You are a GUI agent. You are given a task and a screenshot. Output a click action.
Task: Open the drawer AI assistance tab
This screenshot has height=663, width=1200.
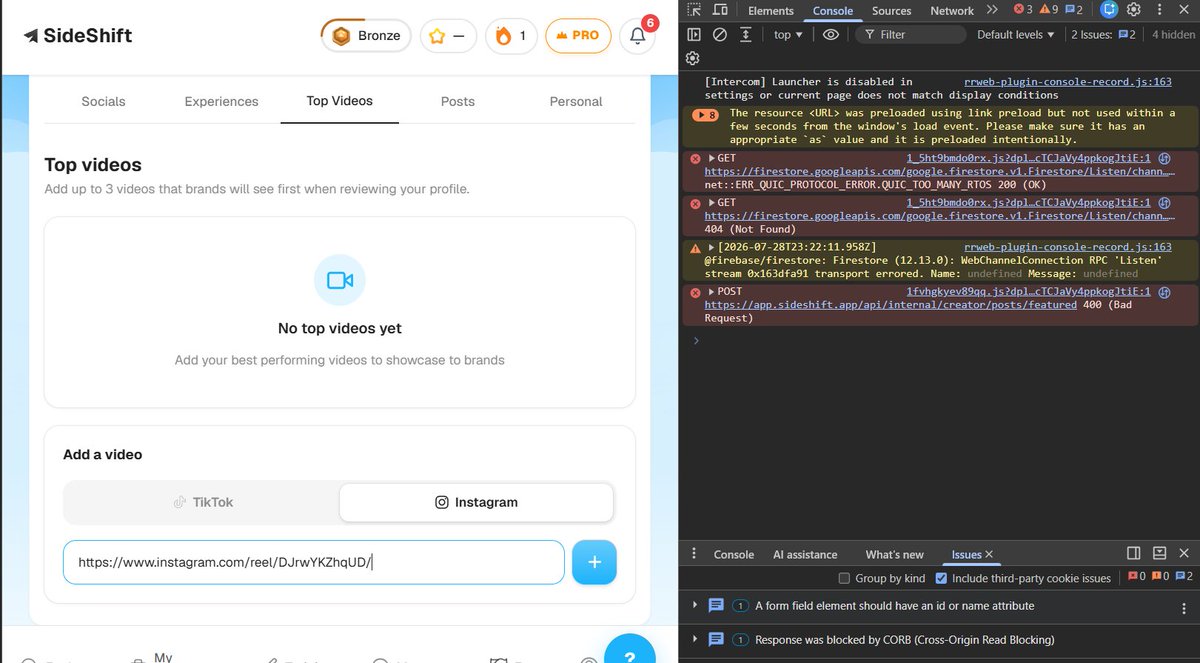pyautogui.click(x=805, y=554)
